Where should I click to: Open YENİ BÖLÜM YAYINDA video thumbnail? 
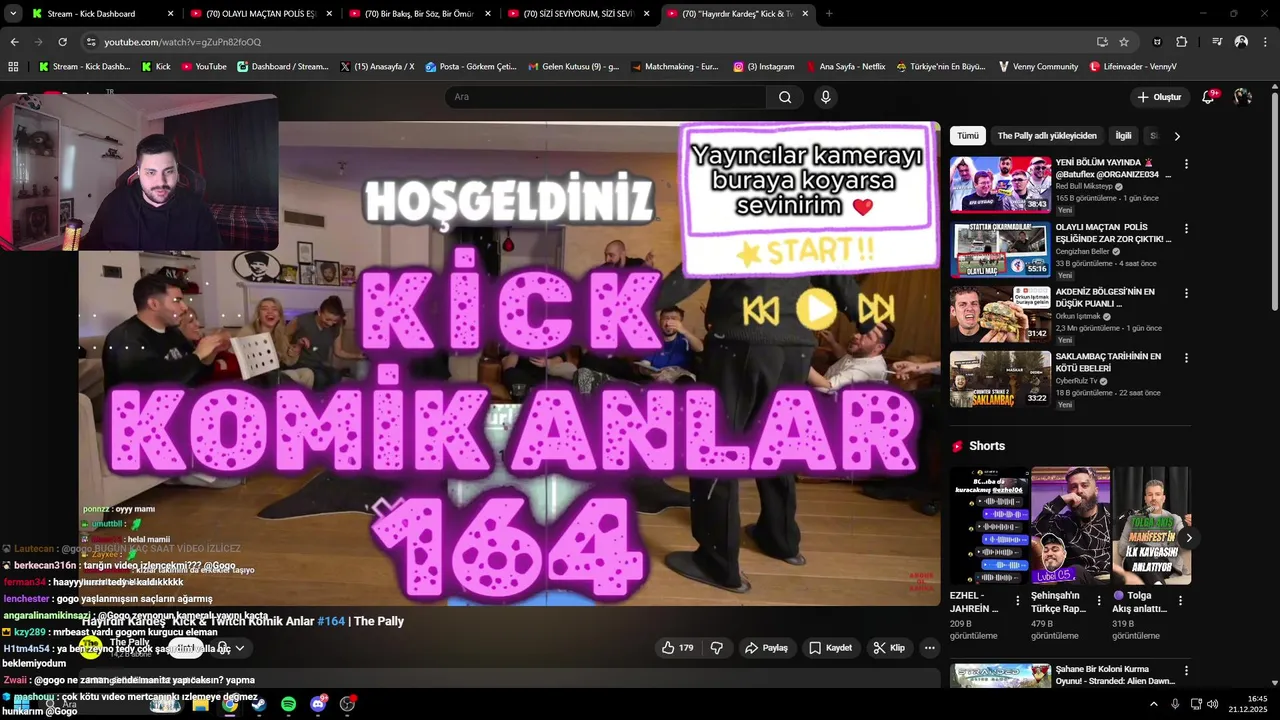point(1000,184)
